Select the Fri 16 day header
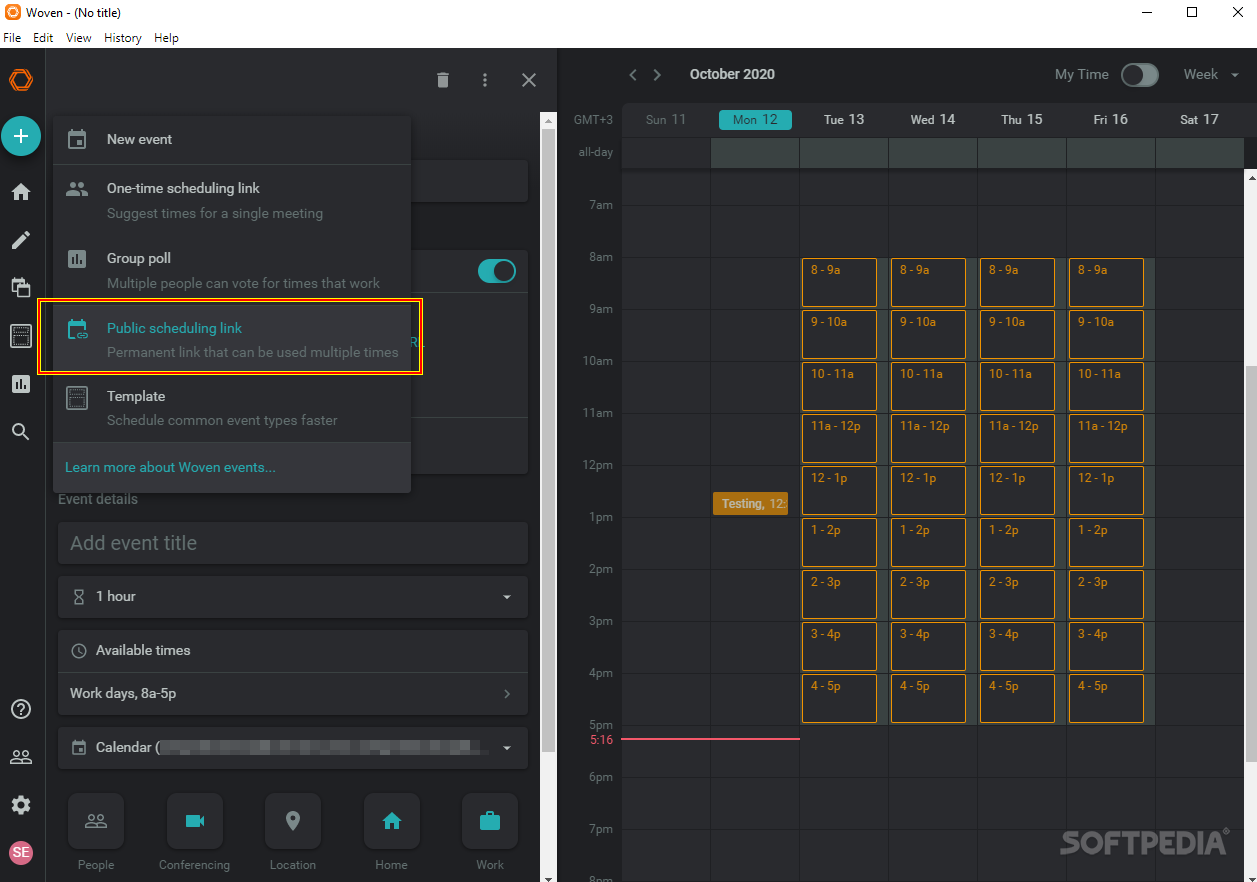The height and width of the screenshot is (882, 1257). pyautogui.click(x=1111, y=120)
